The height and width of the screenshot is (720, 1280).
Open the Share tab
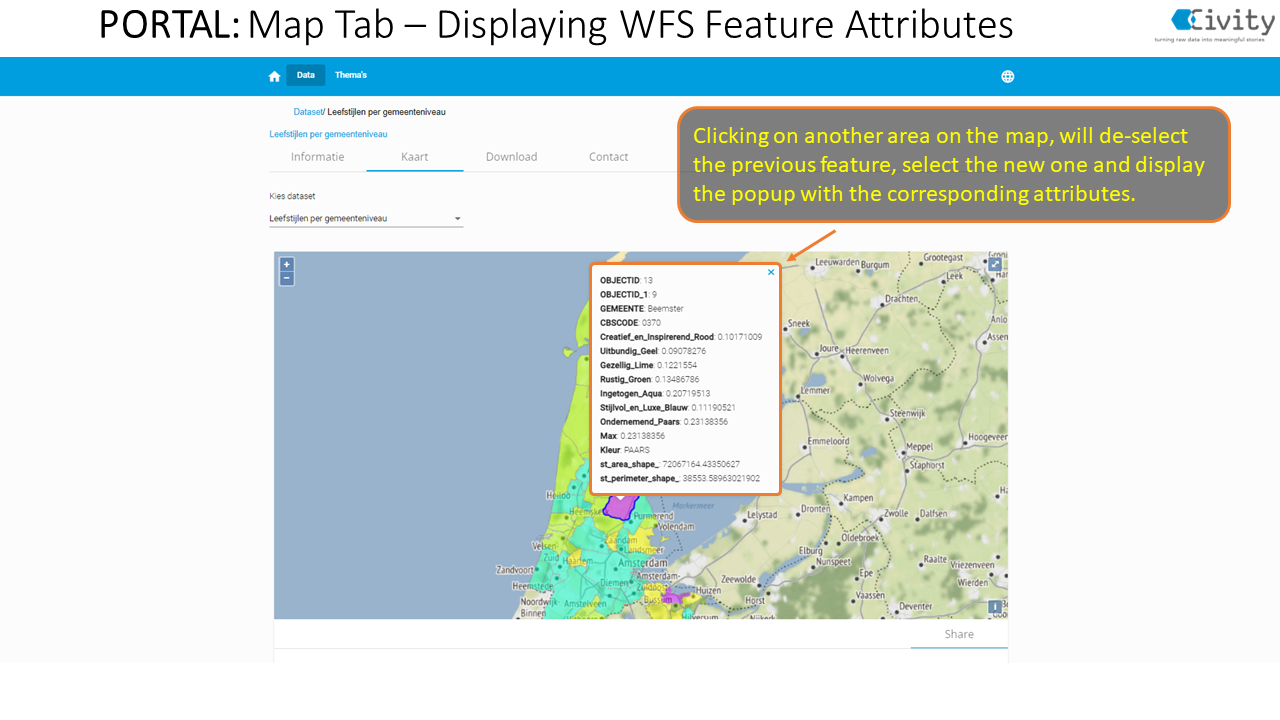(x=959, y=634)
